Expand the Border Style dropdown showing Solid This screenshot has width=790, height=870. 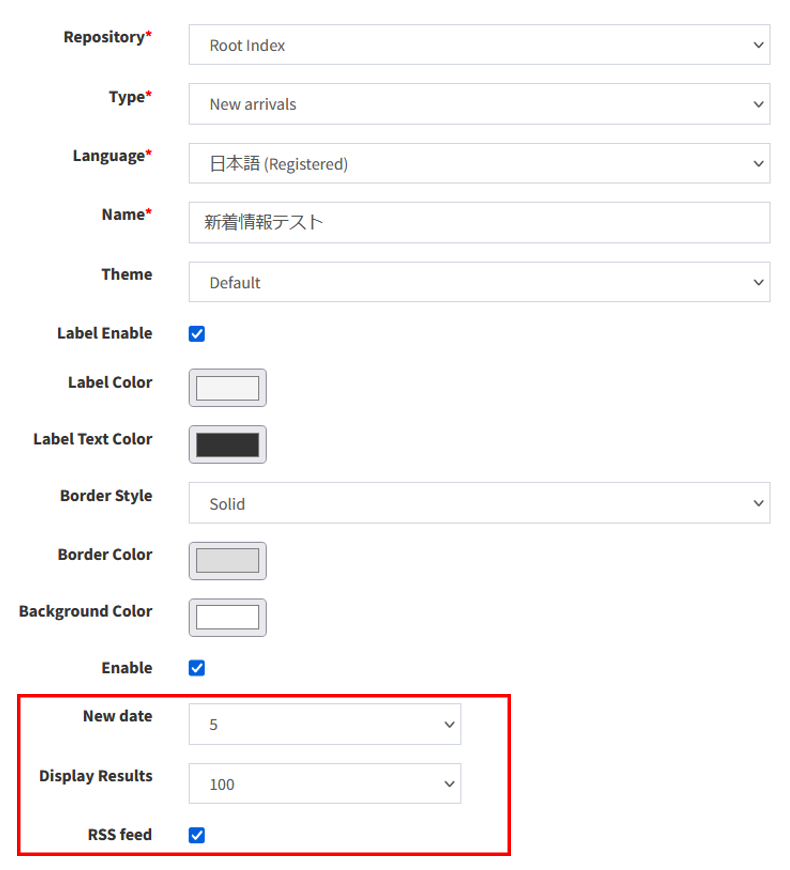(x=478, y=504)
